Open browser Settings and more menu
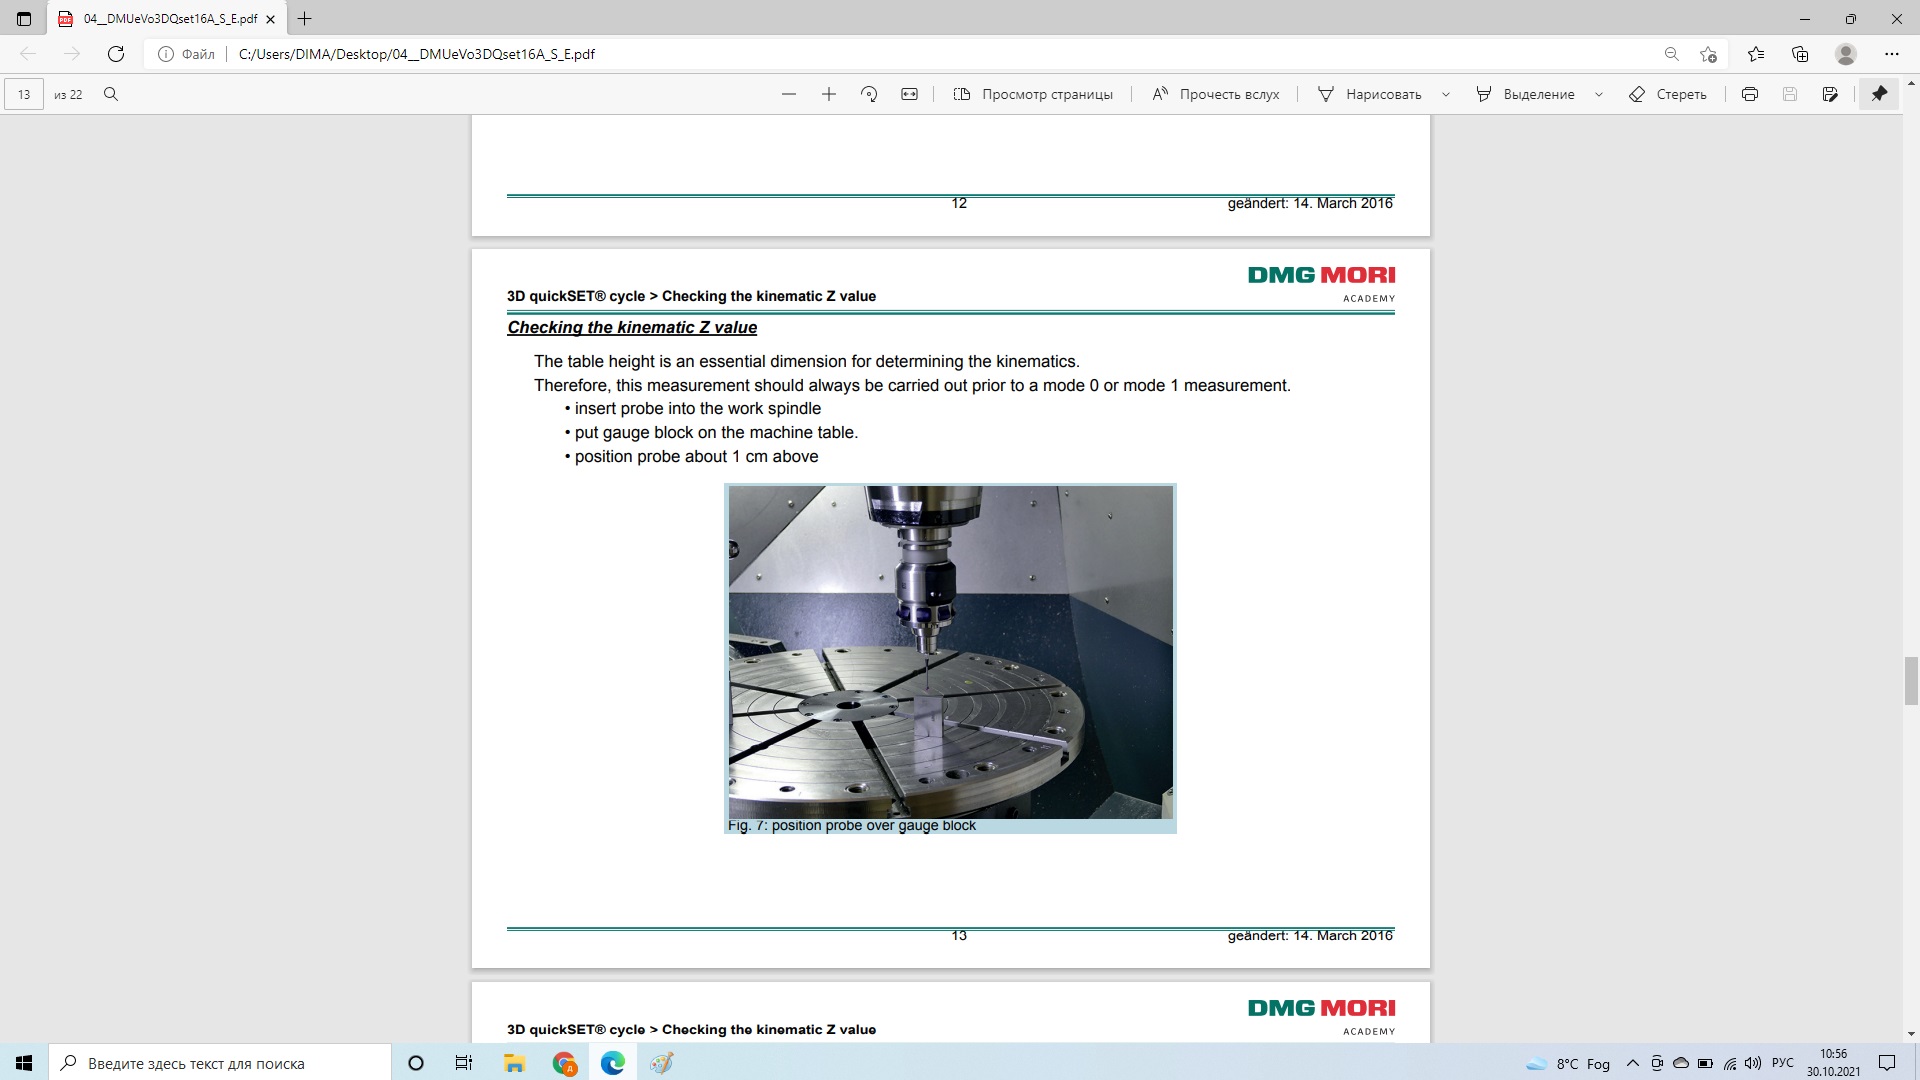 click(x=1891, y=54)
